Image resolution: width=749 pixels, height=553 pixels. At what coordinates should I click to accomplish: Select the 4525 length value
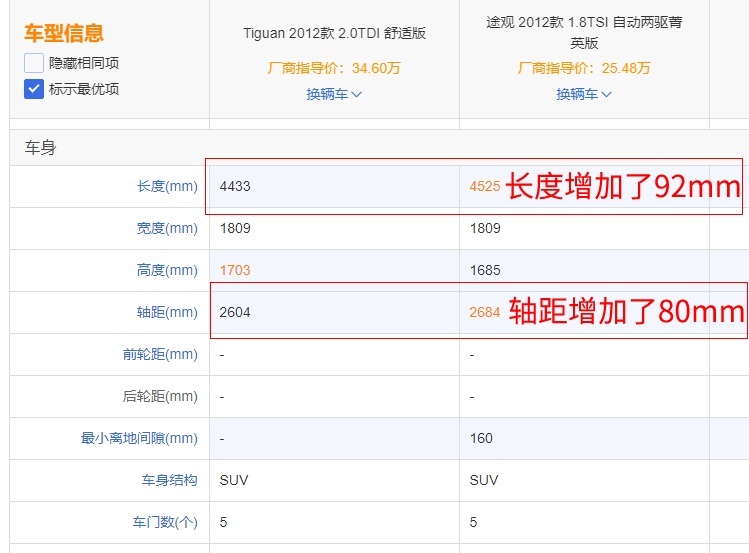(x=485, y=186)
